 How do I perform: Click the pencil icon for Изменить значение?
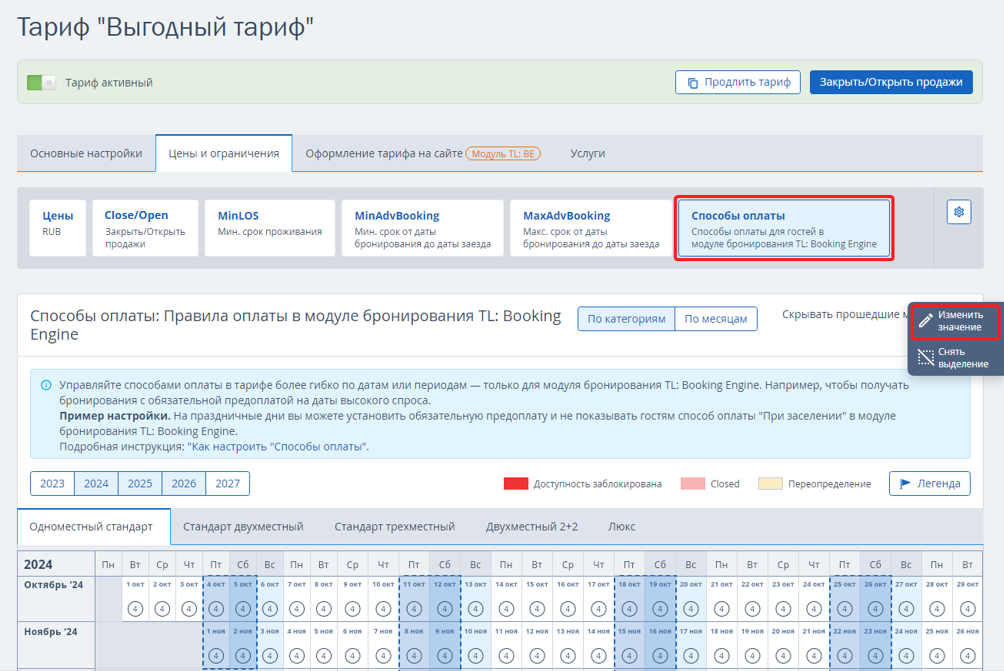point(926,321)
